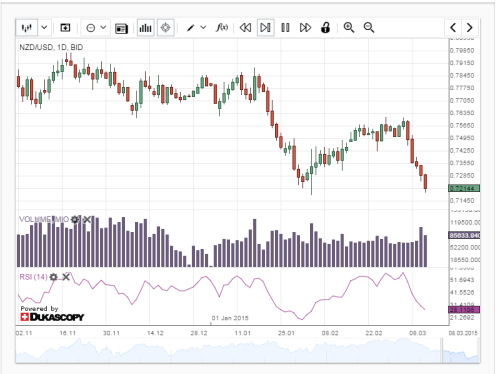Select the candlestick chart type icon
The width and height of the screenshot is (500, 374).
click(27, 28)
